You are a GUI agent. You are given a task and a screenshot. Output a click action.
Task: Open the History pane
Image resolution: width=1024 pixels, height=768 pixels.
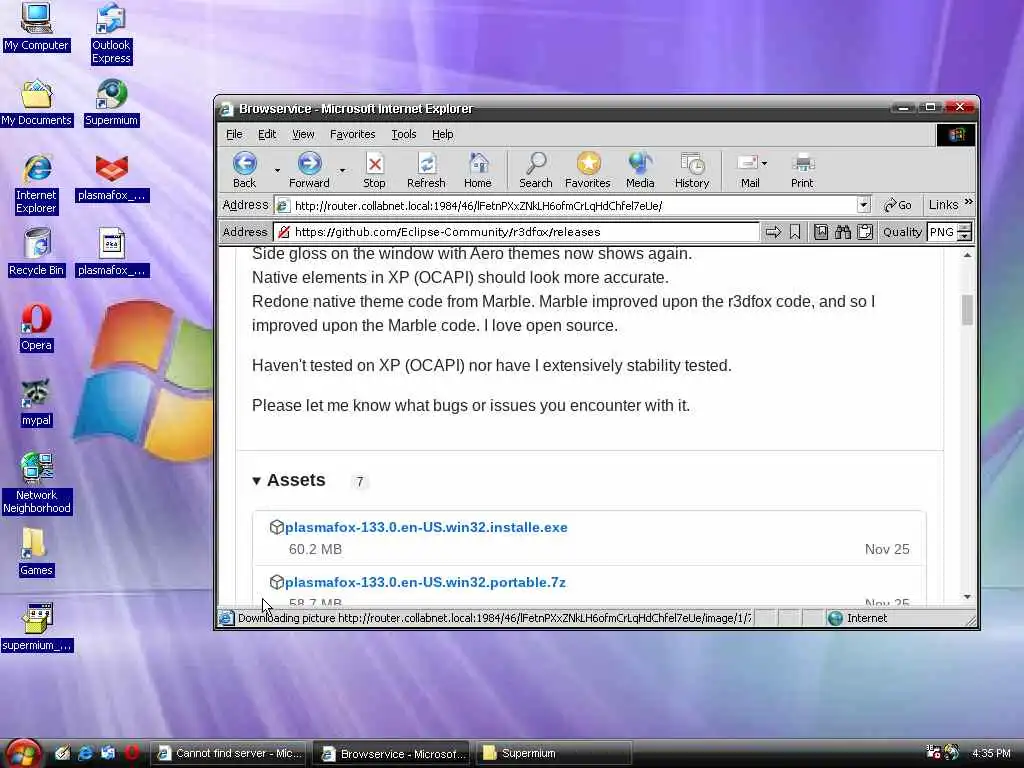[x=692, y=170]
